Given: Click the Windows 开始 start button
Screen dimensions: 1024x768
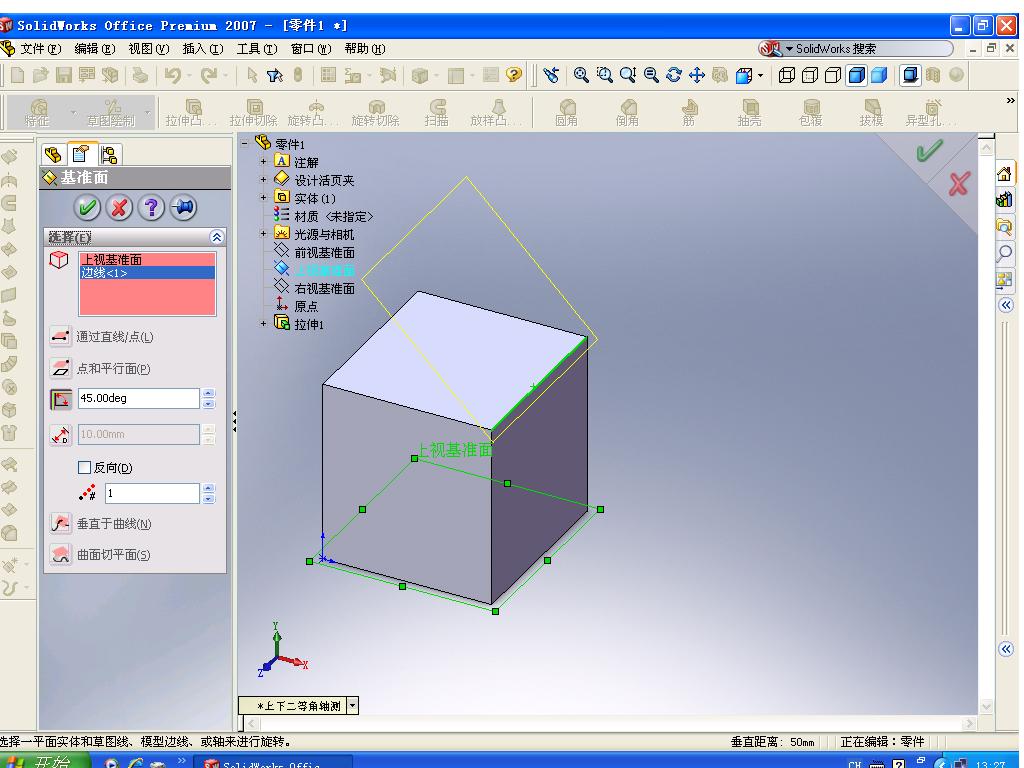Looking at the screenshot, I should click(x=43, y=761).
